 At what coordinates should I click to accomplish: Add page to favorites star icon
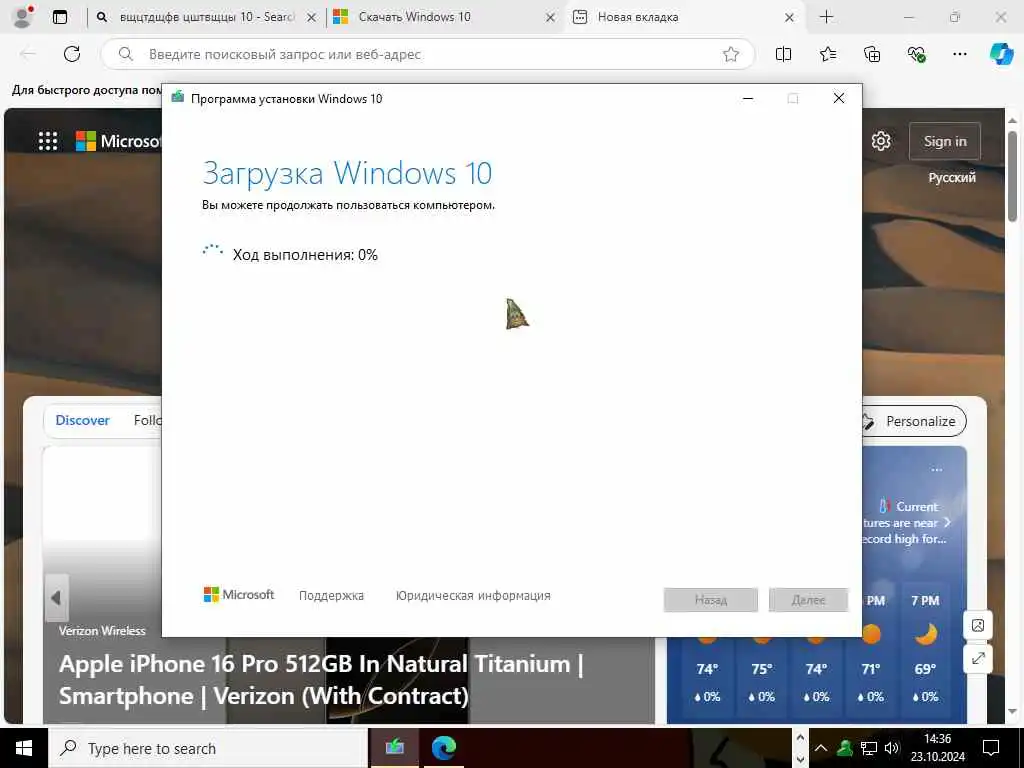coord(731,54)
